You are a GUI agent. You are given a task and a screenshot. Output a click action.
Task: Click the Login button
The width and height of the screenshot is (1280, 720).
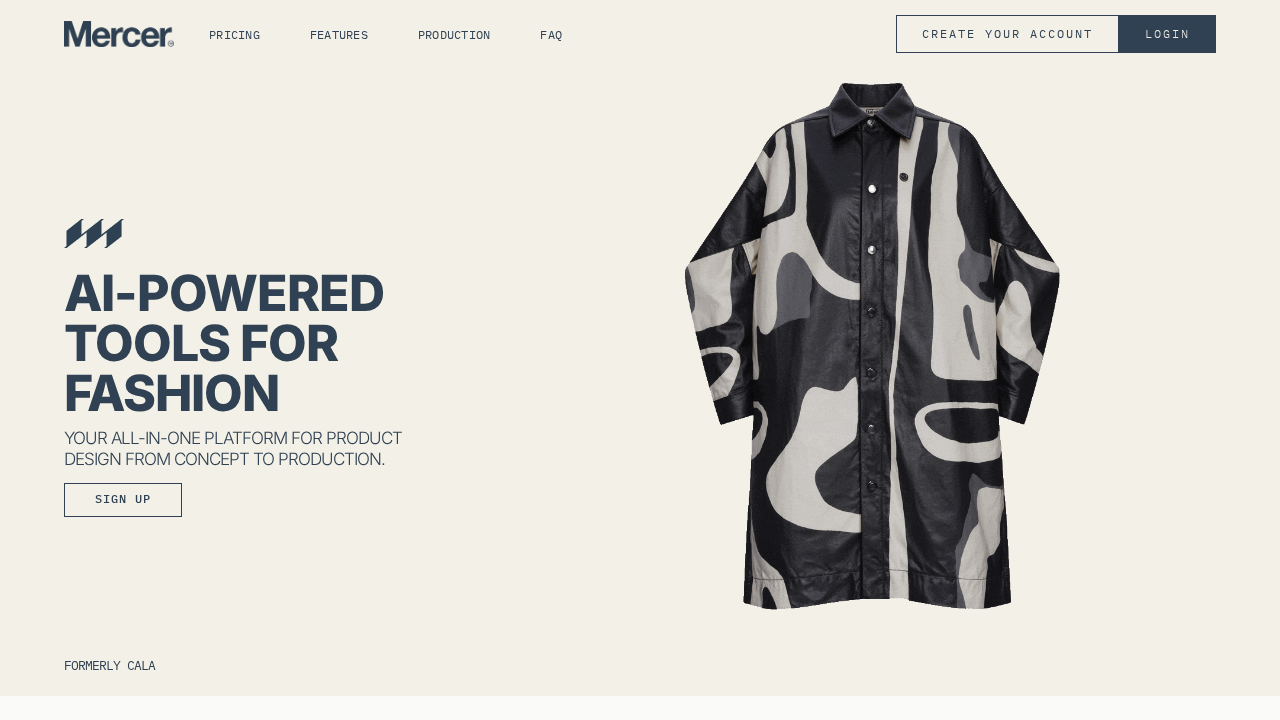(x=1167, y=34)
